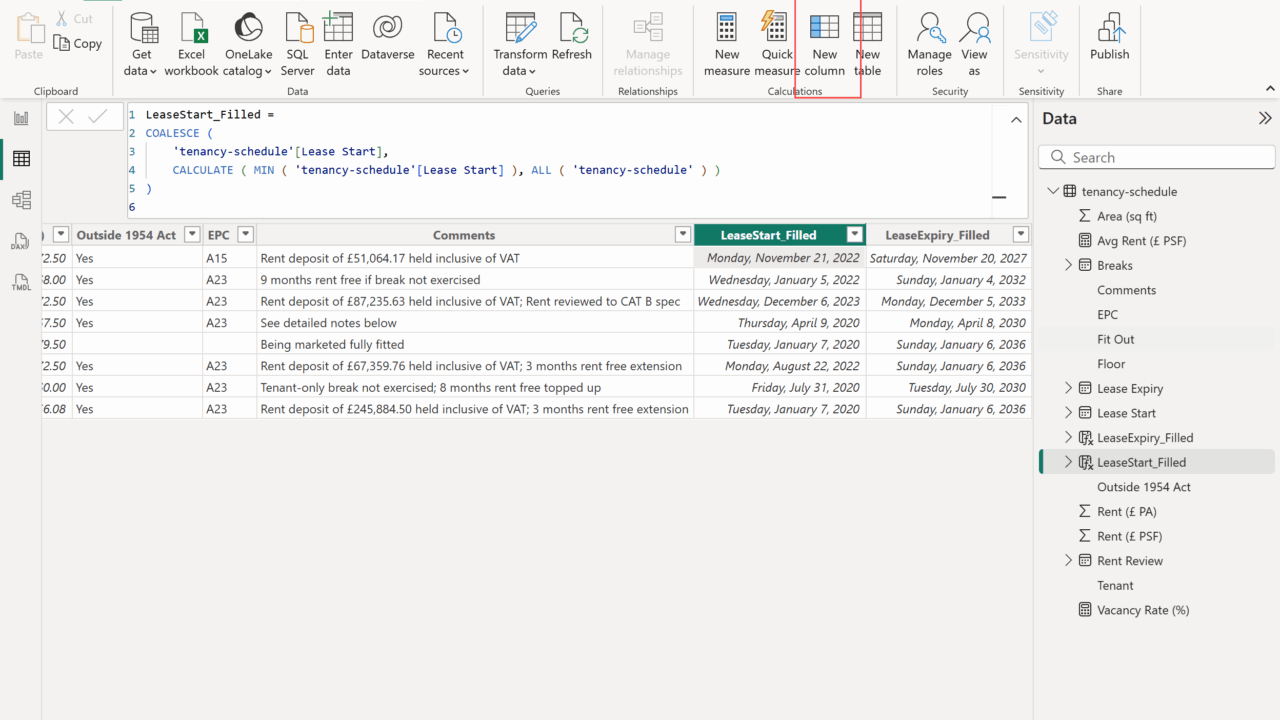Screen dimensions: 1280x720
Task: Collapse the Data pane with double chevron
Action: tap(1264, 118)
